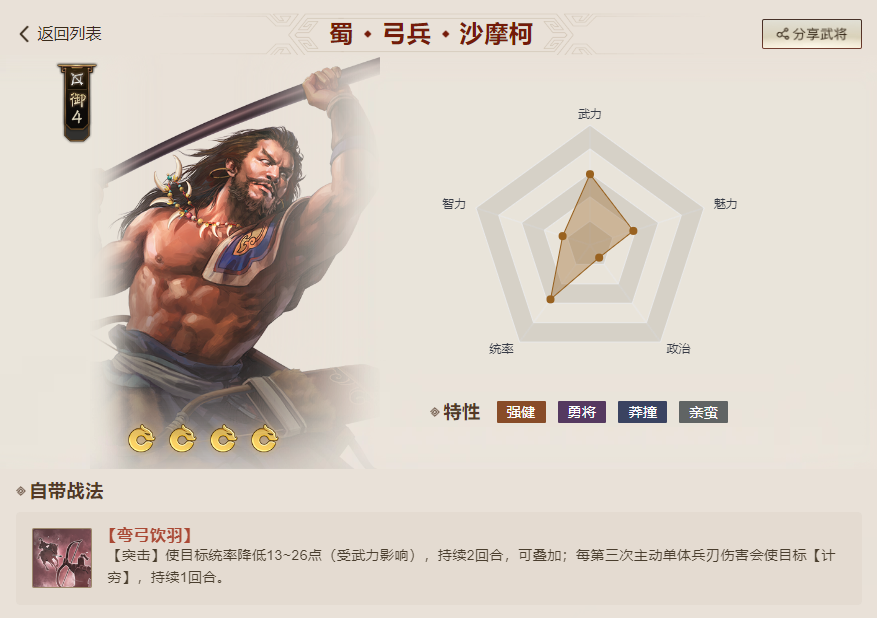Click the back arrow chevron icon

23,34
